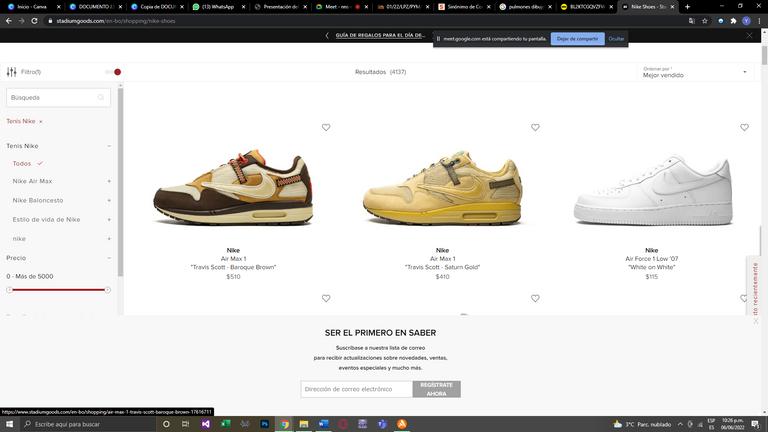Add Air Force 1 Low '07 to wishlist
Screen dimensions: 768x432
pos(744,127)
